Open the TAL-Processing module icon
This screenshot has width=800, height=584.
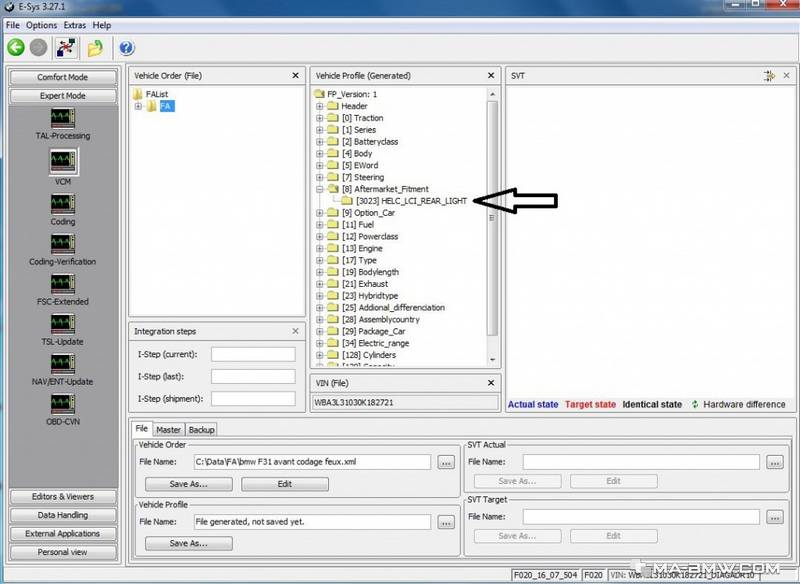pos(63,119)
